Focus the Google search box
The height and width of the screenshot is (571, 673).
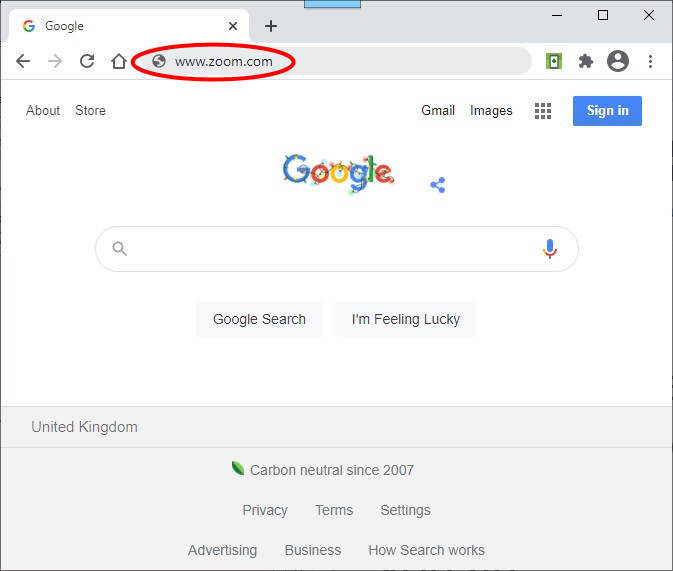click(x=330, y=249)
